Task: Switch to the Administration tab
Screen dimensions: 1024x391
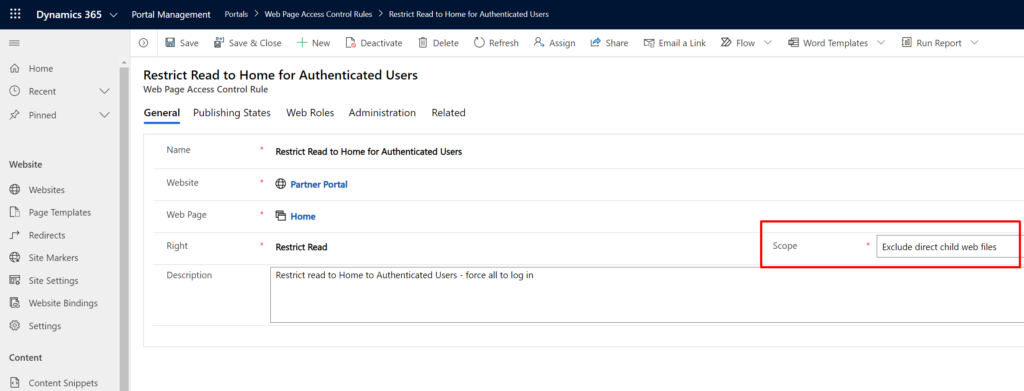Action: [382, 113]
